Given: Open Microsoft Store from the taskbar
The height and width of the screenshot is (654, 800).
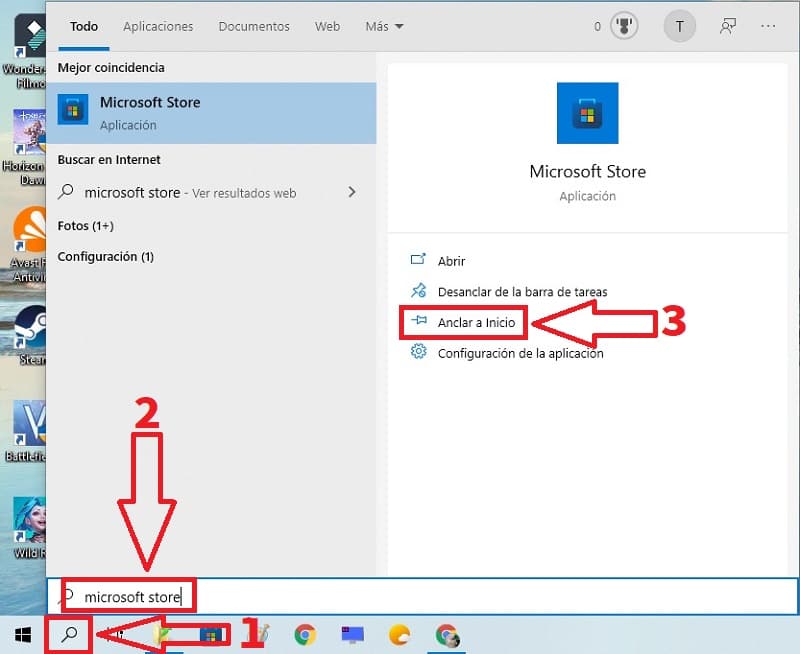Looking at the screenshot, I should tap(211, 636).
